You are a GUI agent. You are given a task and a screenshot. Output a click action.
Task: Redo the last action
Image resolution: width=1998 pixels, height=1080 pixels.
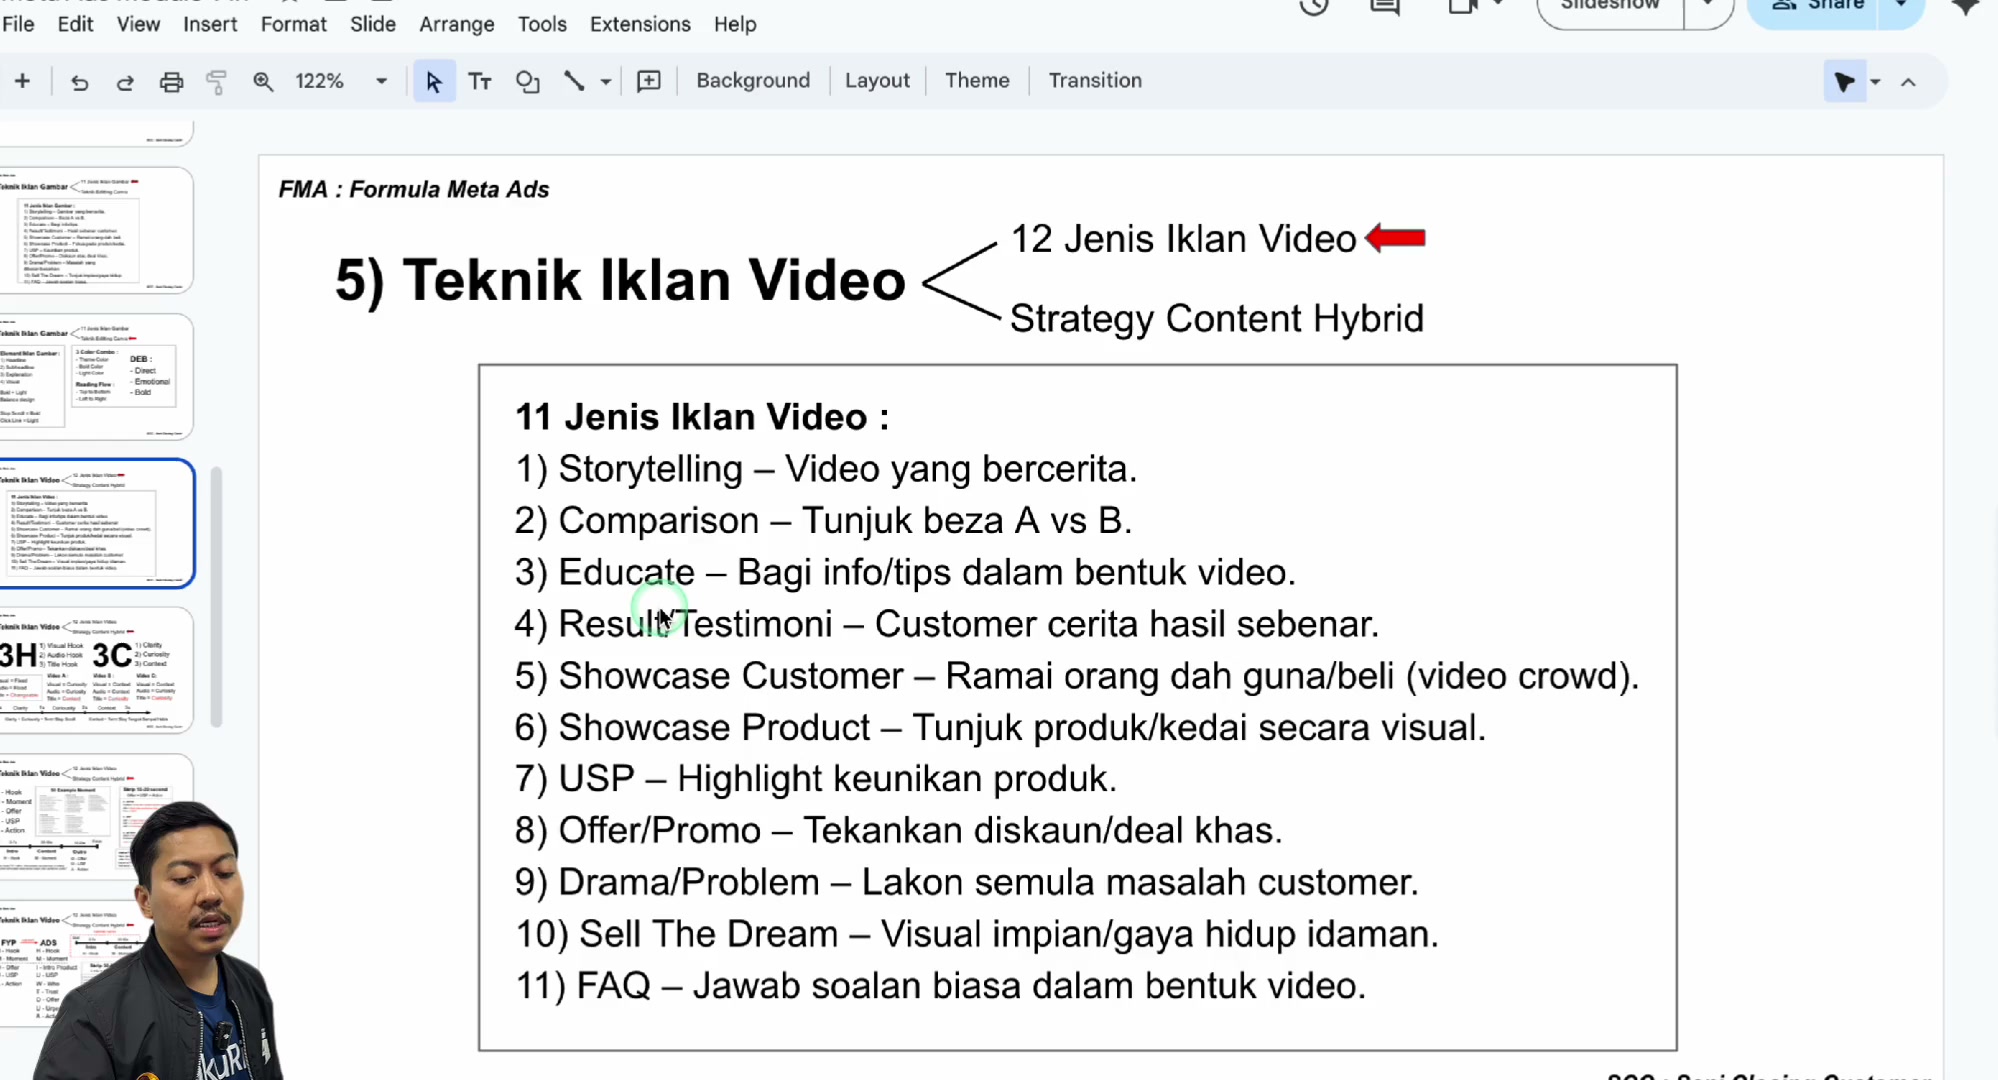124,82
